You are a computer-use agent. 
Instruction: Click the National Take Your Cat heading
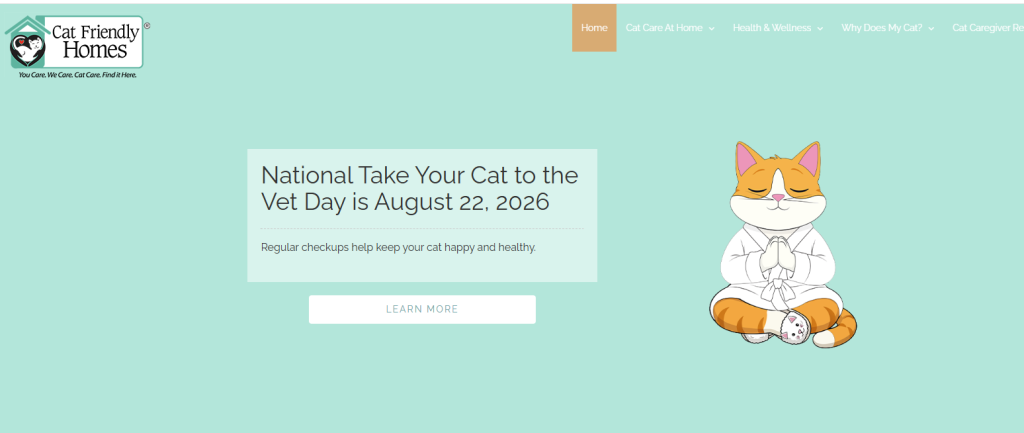click(419, 188)
